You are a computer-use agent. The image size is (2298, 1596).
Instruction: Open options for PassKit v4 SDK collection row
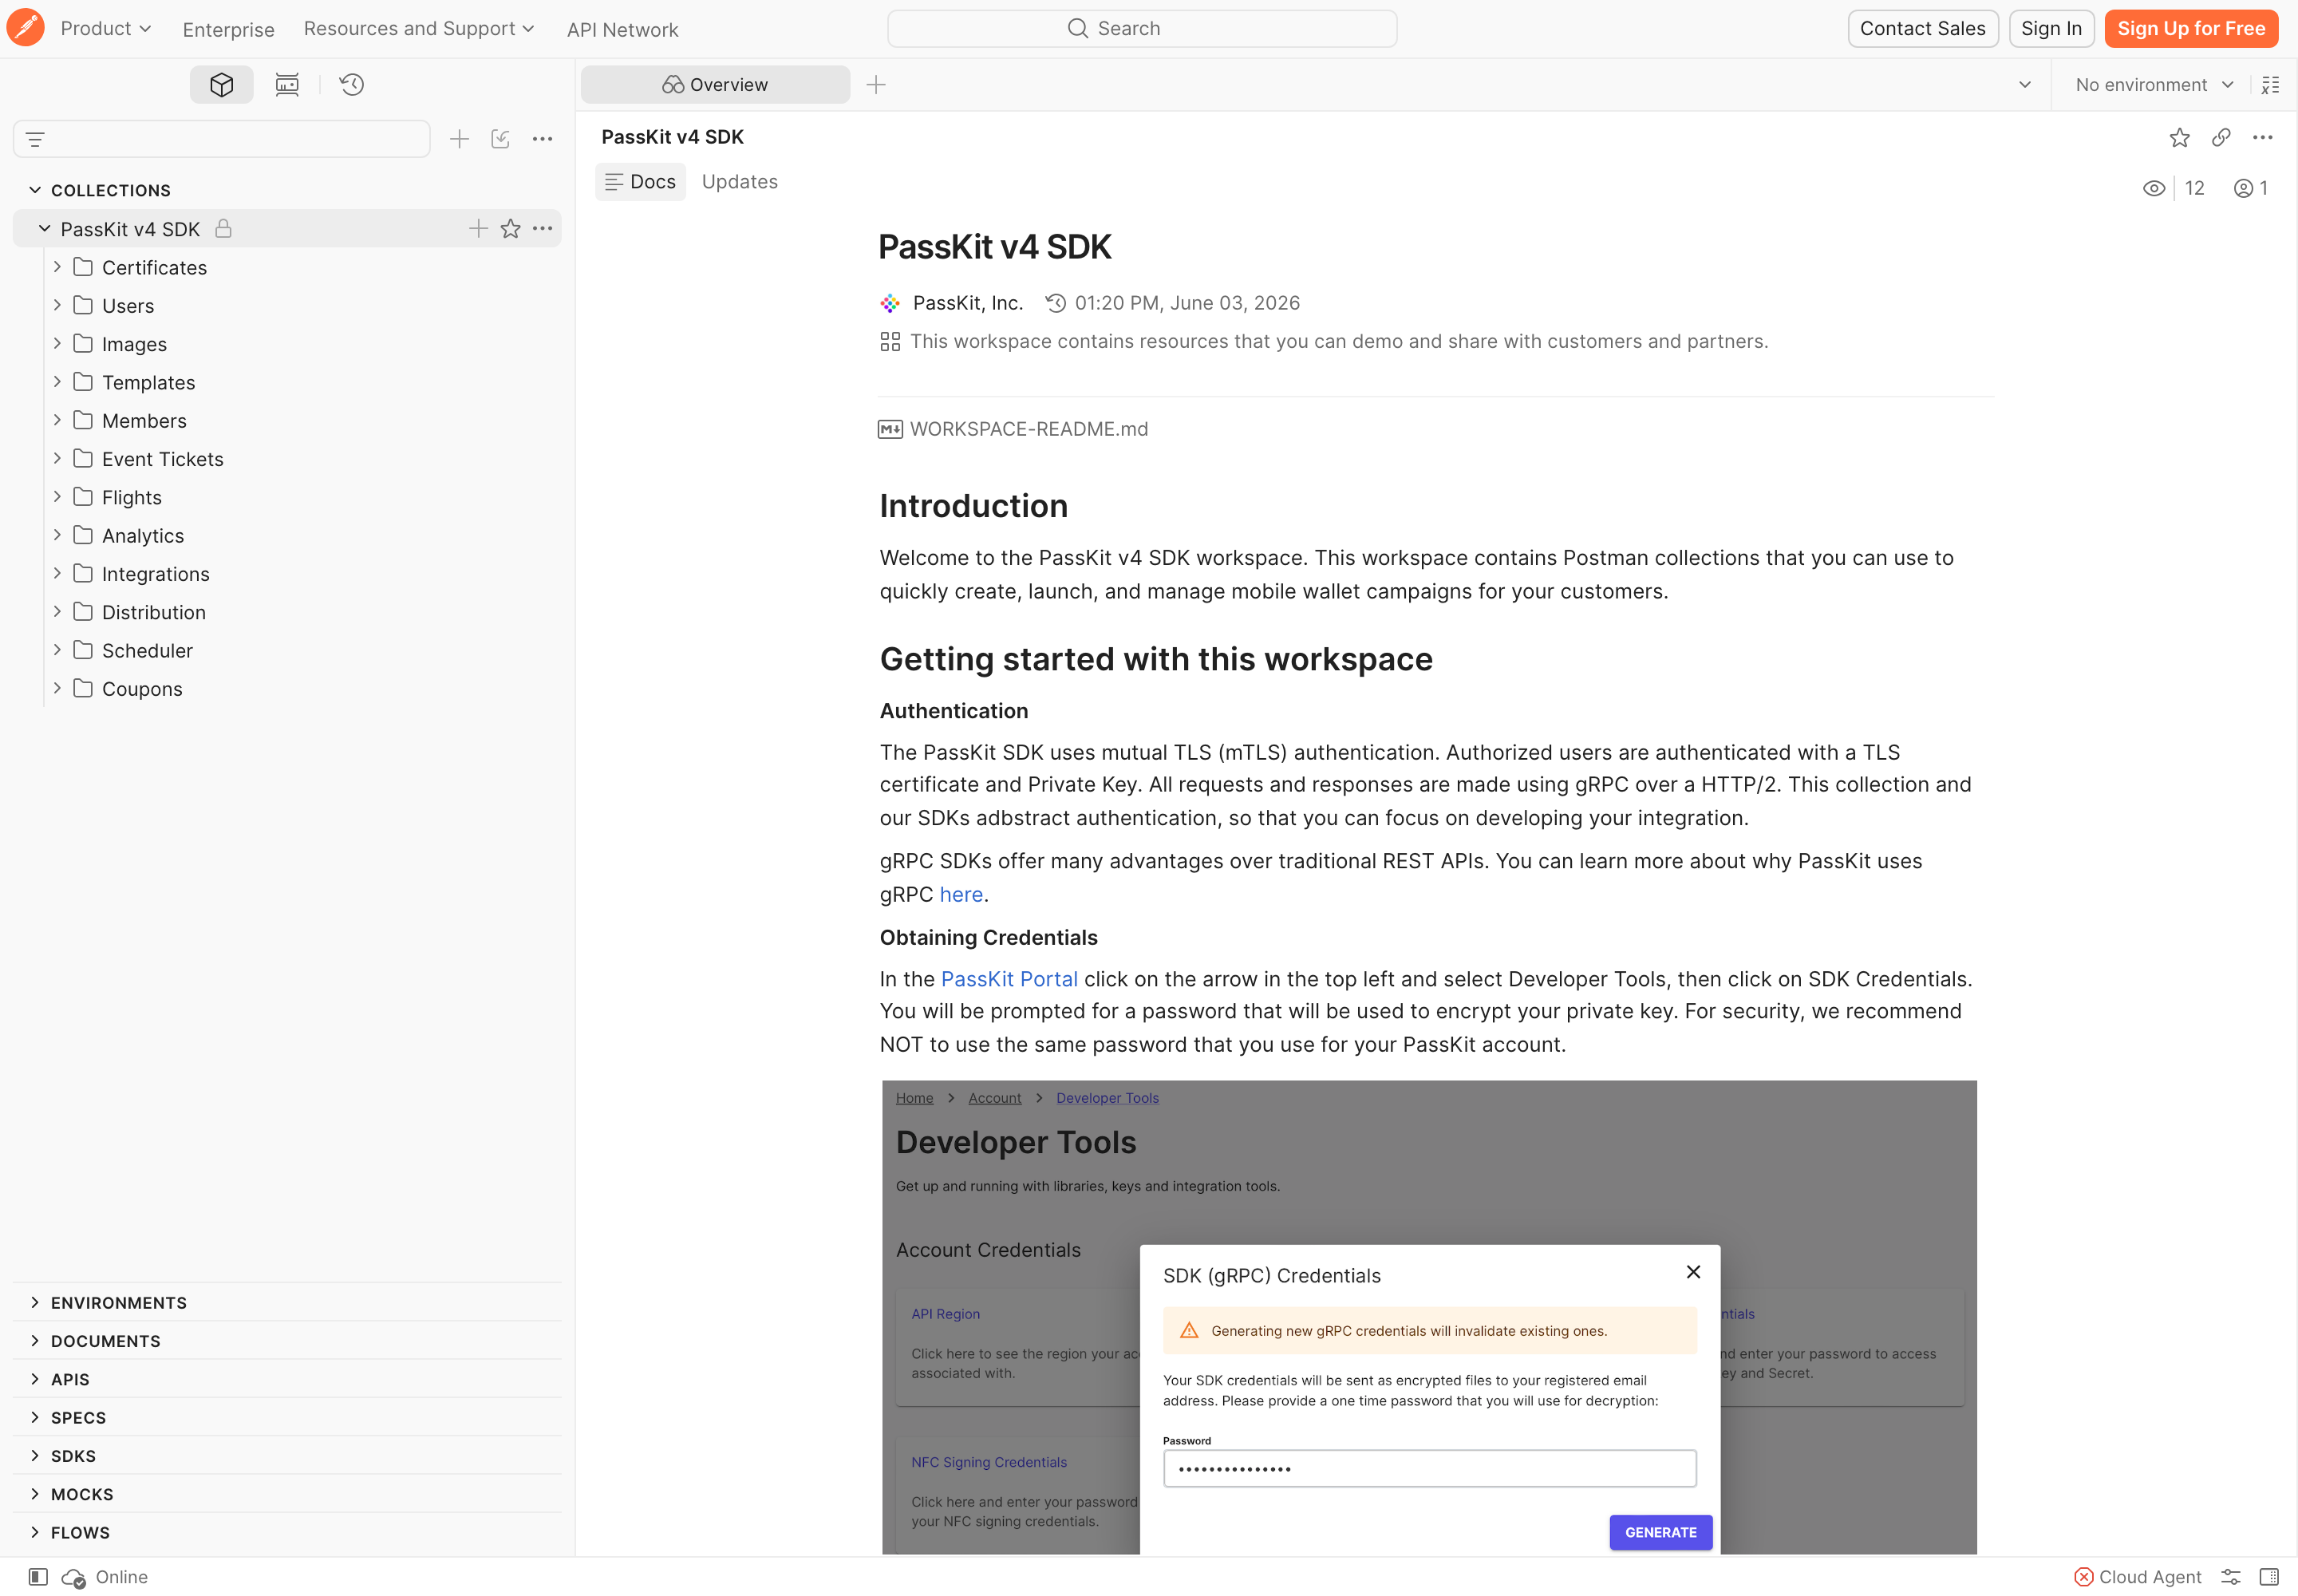[x=542, y=229]
